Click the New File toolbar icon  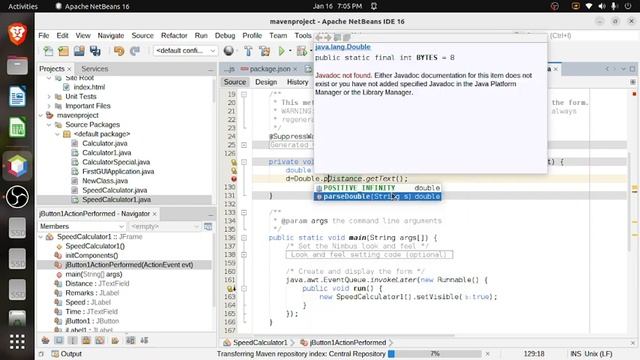48,51
